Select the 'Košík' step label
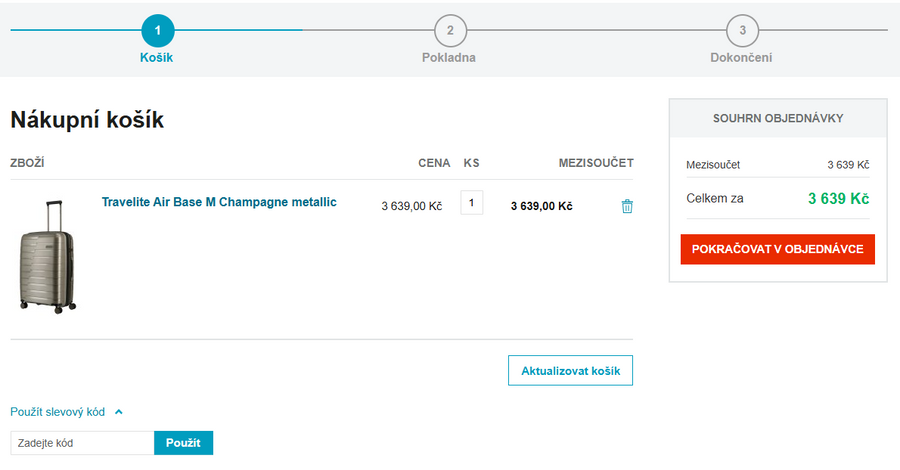This screenshot has width=900, height=470. tap(157, 57)
